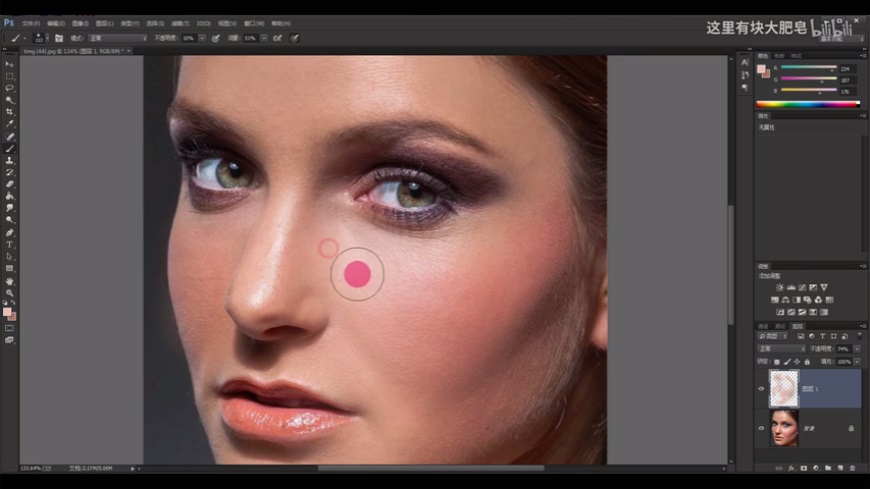Pick the Type tool in the toolbox
Image resolution: width=870 pixels, height=489 pixels.
[10, 244]
